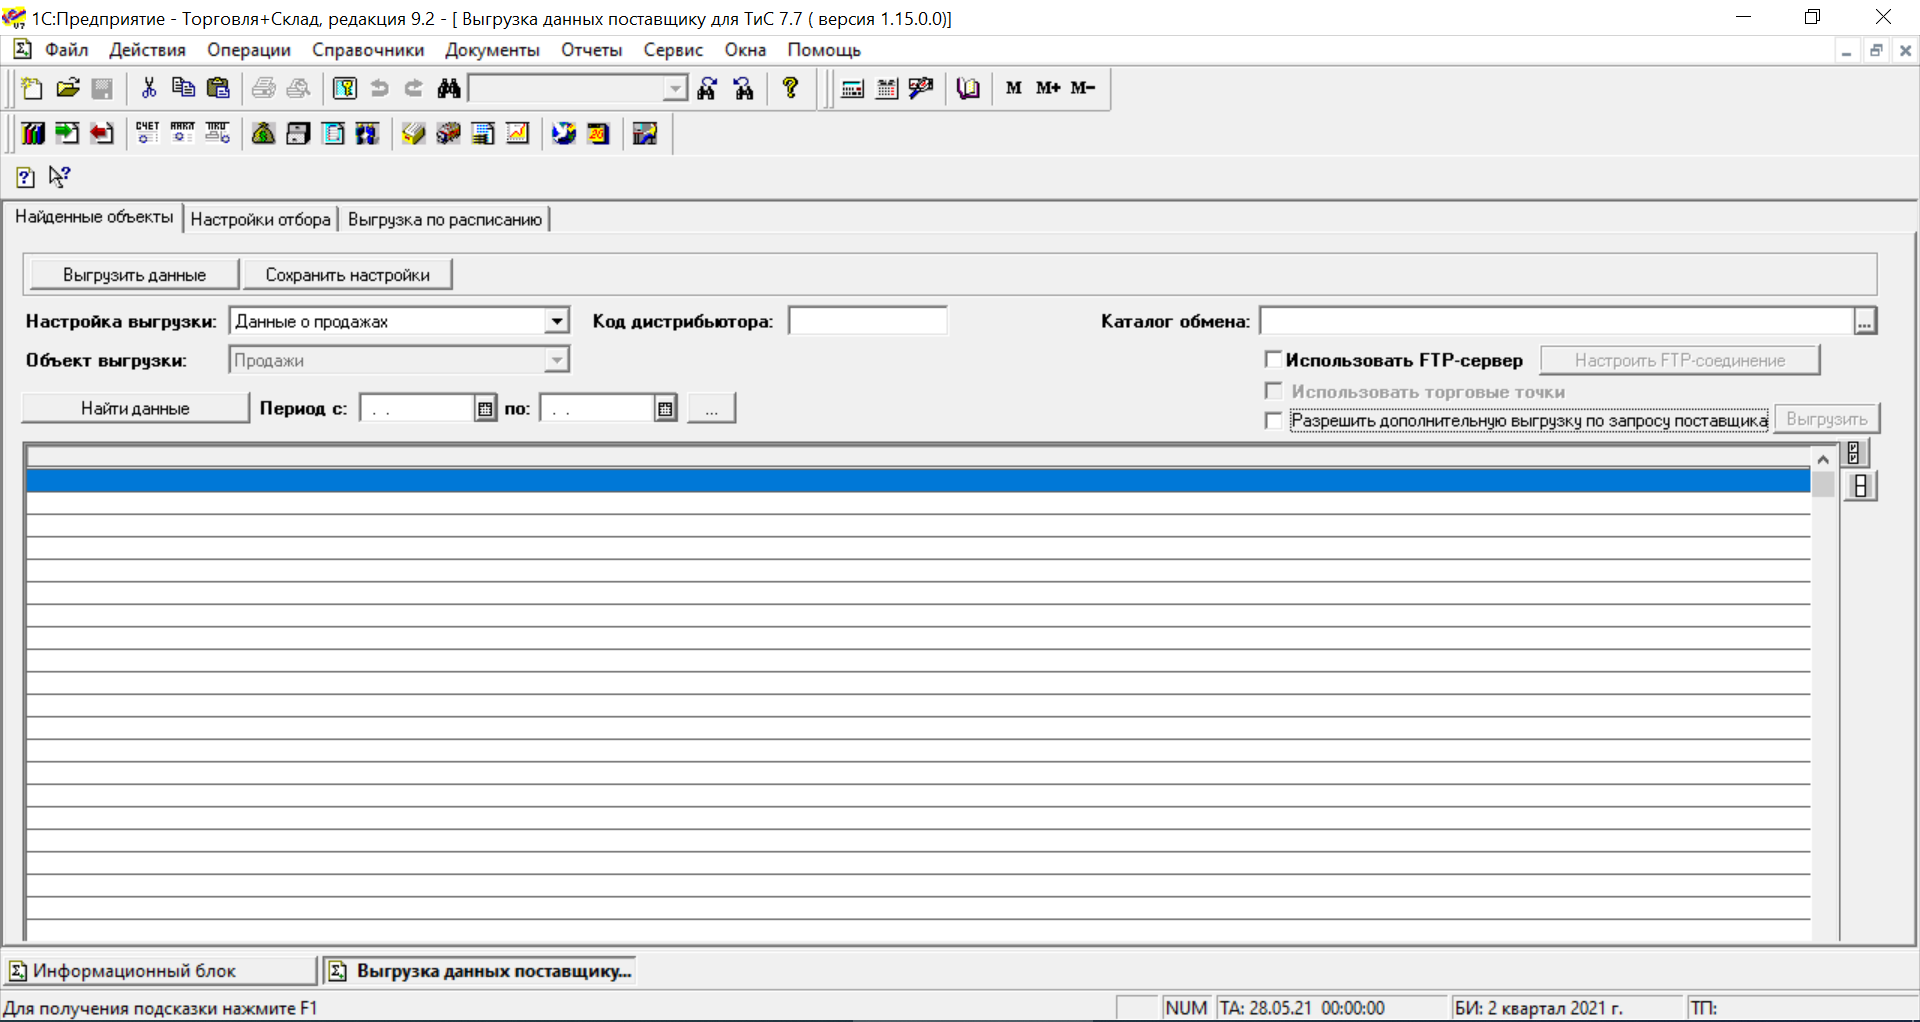The image size is (1920, 1022).
Task: Click the Open folder toolbar icon
Action: [67, 88]
